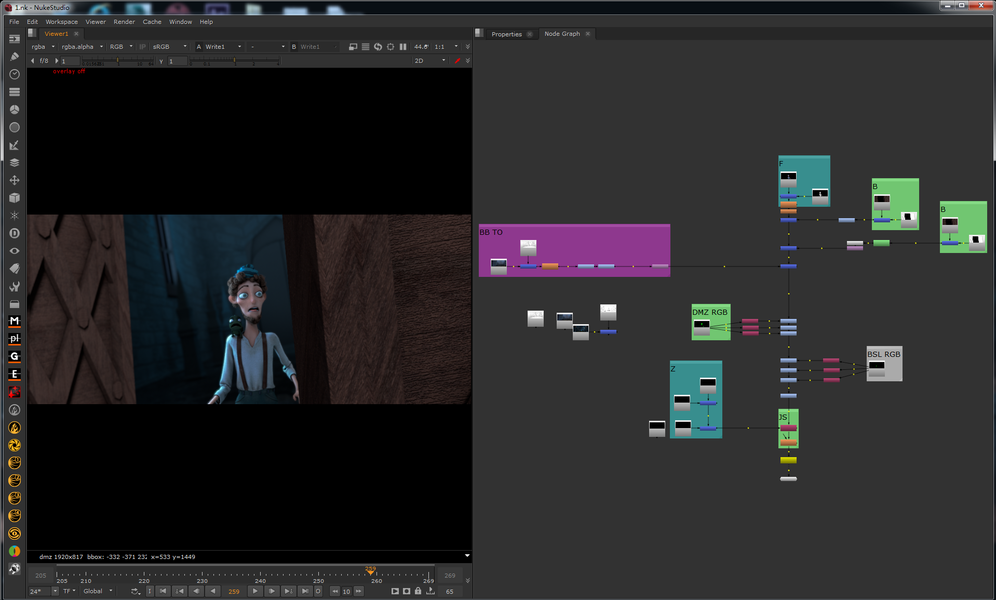Viewport: 996px width, 600px height.
Task: Click the viewer gamma Y slider
Action: click(235, 61)
